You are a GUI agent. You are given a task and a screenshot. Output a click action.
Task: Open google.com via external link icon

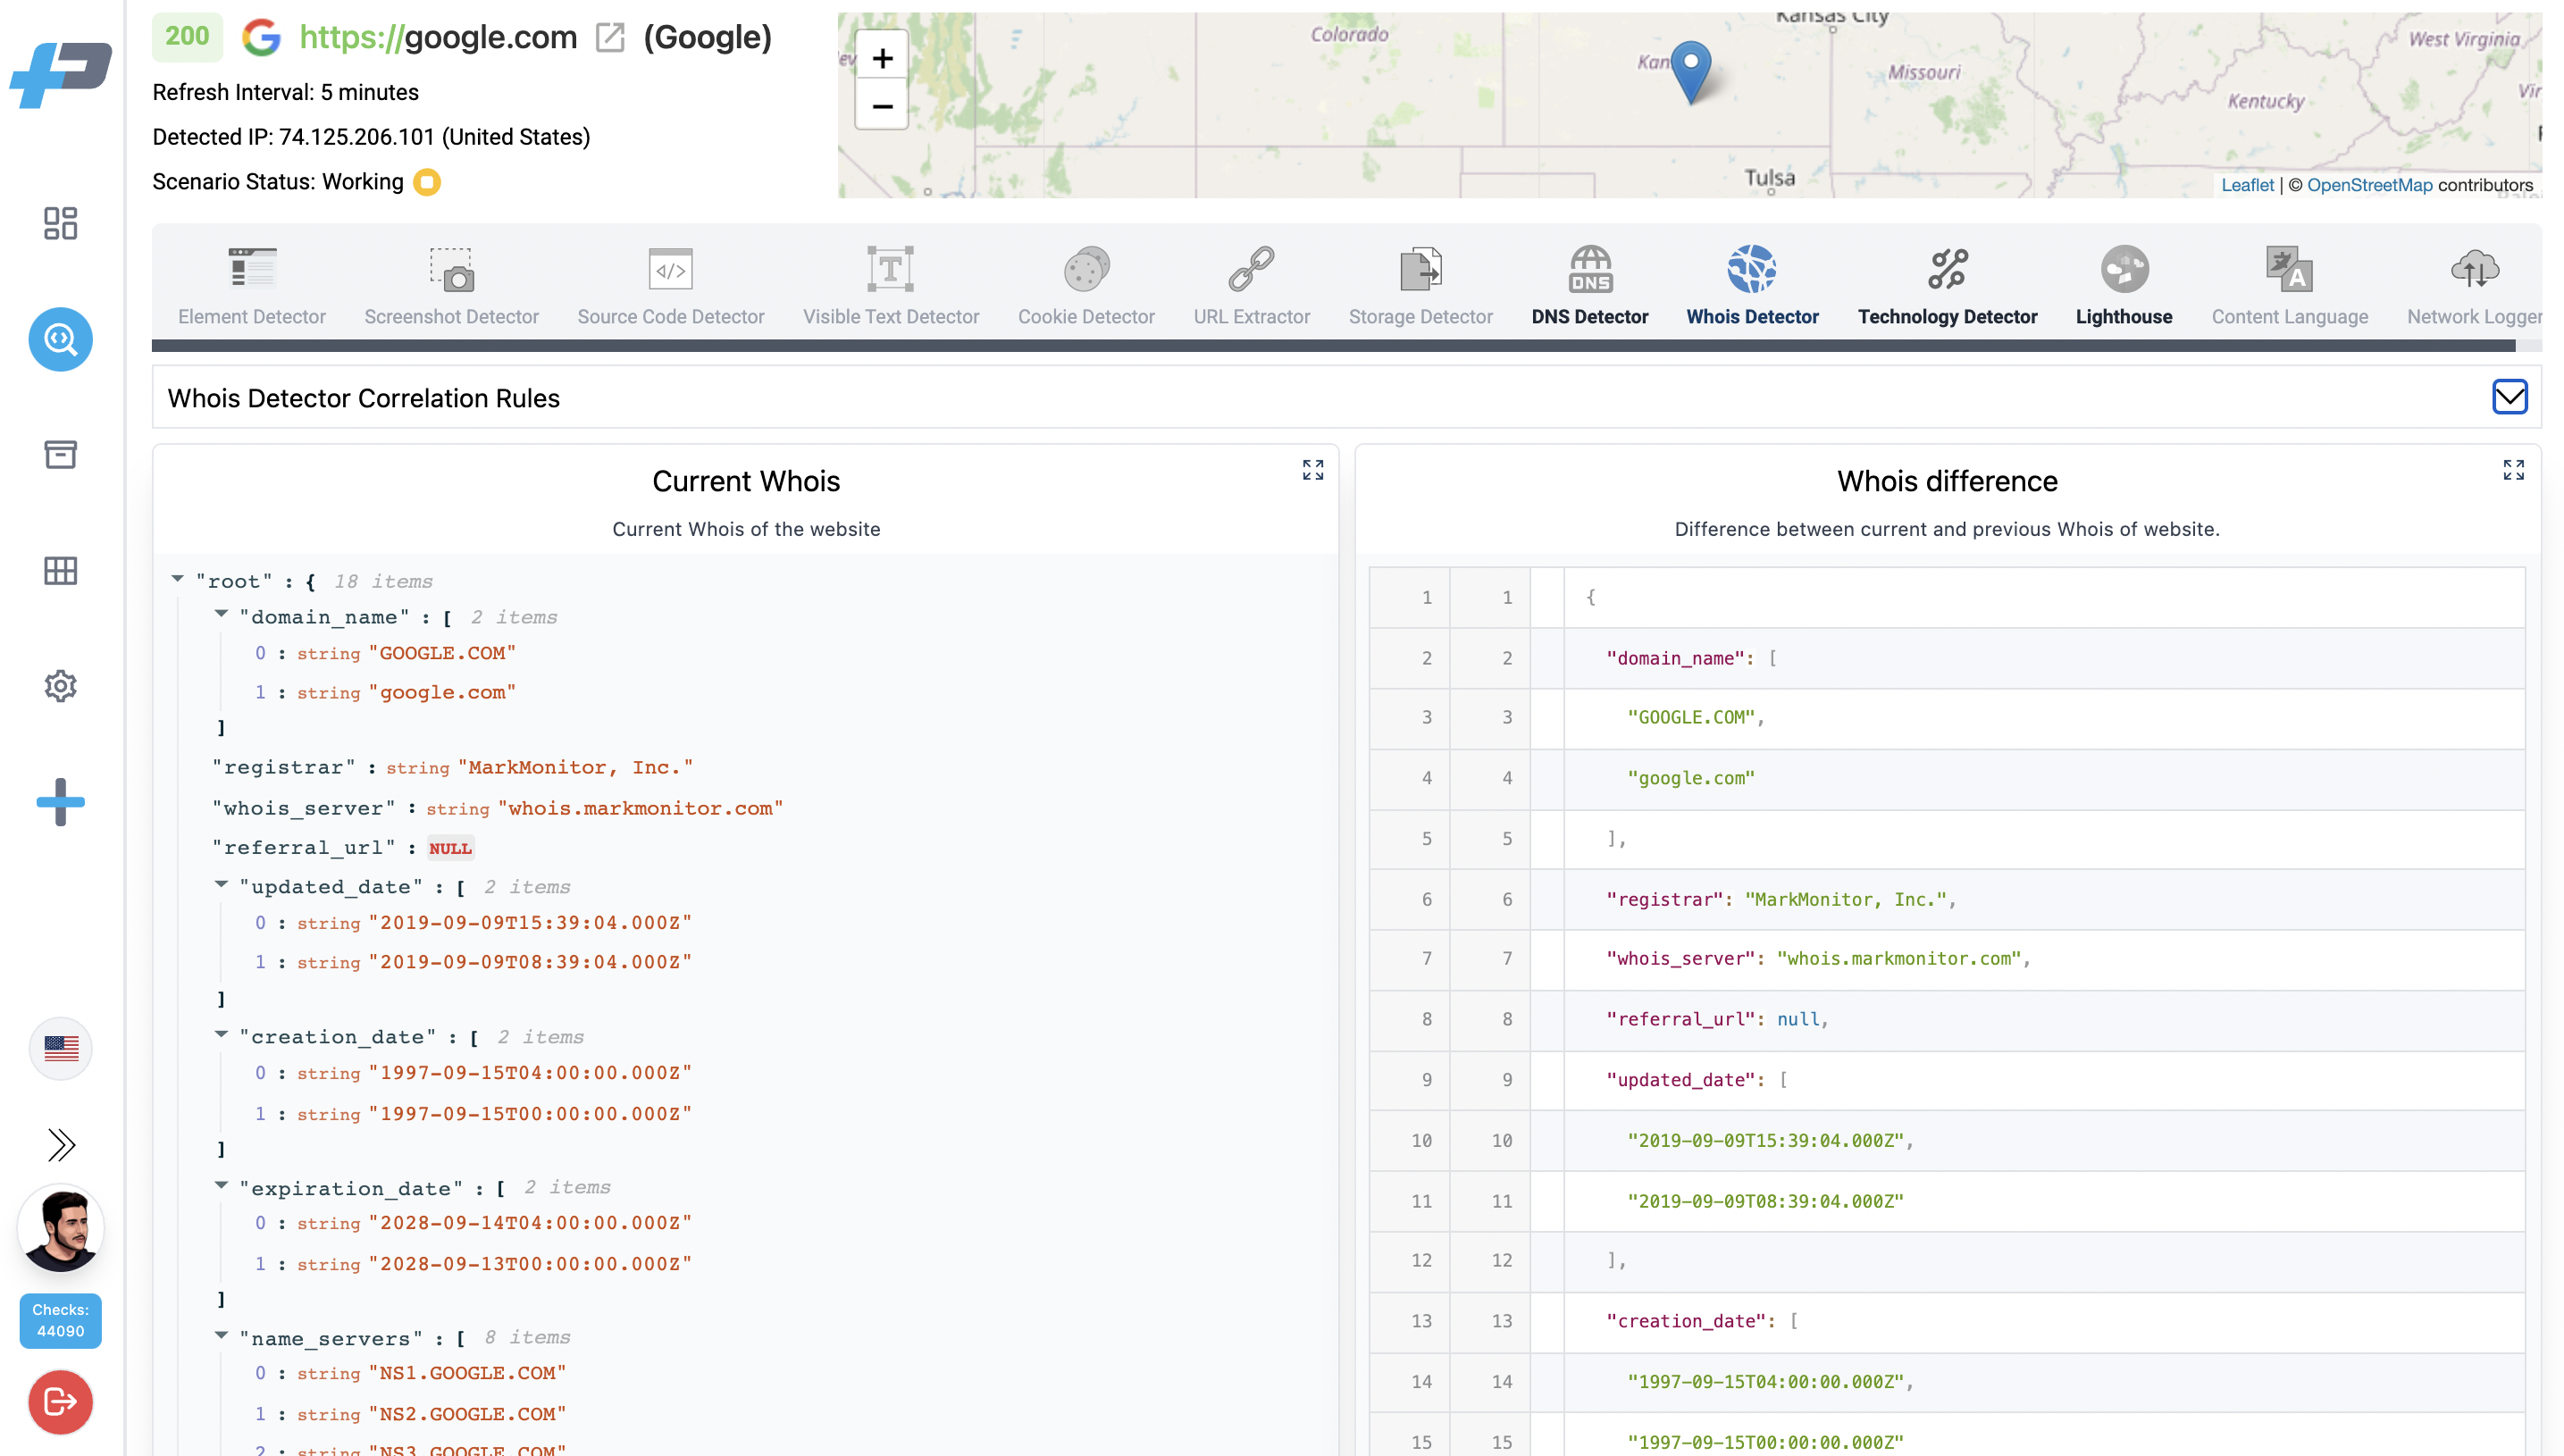(609, 38)
